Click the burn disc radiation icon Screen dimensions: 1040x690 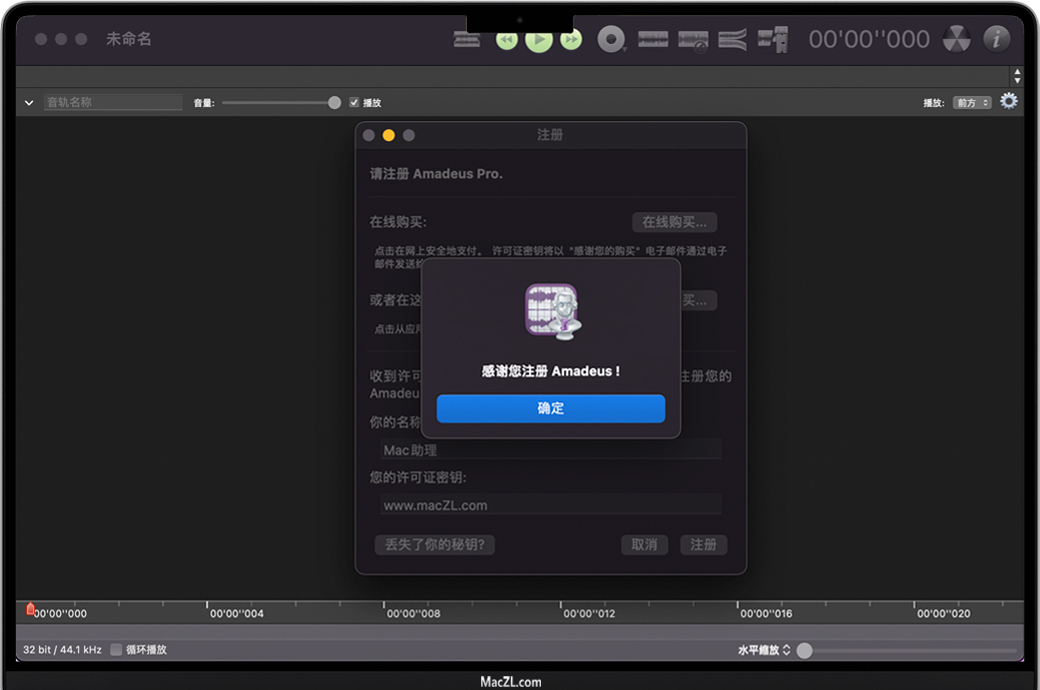pos(956,39)
